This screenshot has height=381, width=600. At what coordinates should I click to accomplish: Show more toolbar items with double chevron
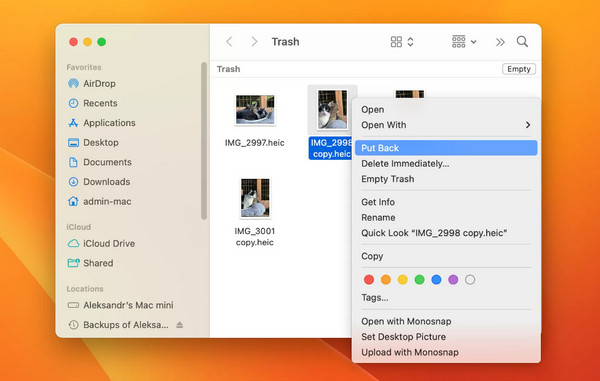click(x=500, y=42)
